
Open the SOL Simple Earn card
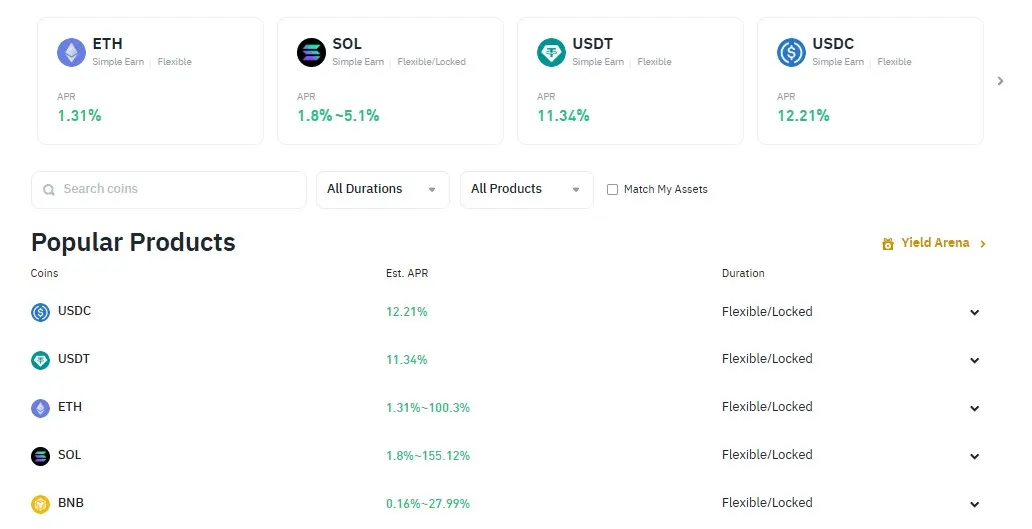390,81
